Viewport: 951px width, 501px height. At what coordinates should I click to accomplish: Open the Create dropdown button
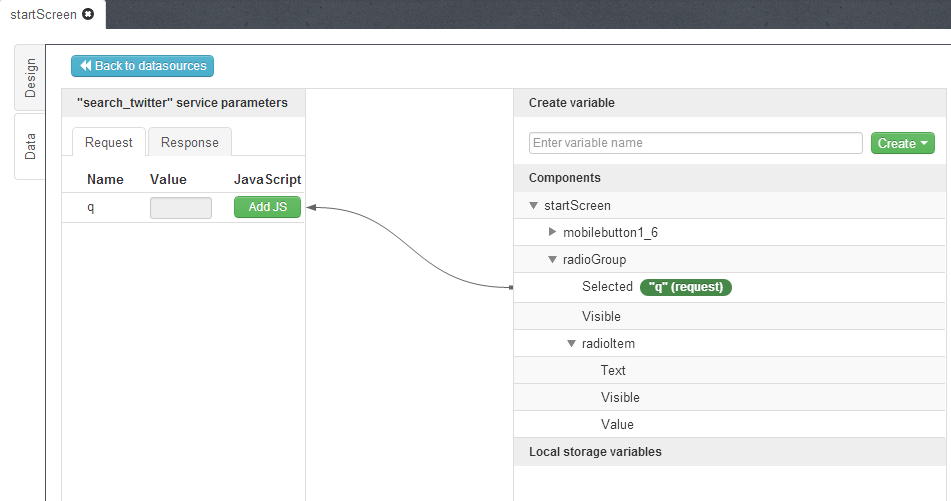pyautogui.click(x=903, y=143)
